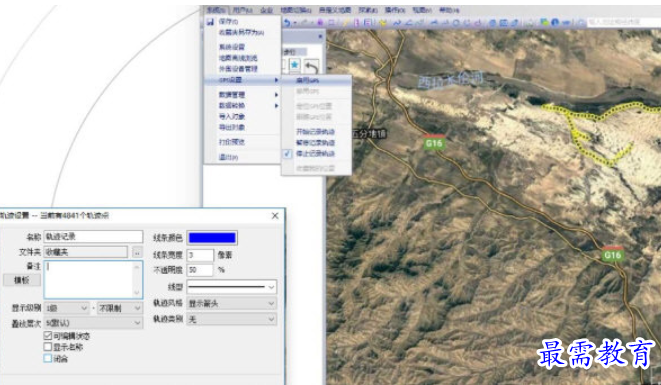Open 打印预览 from the system menu
661x385 pixels.
tap(242, 142)
